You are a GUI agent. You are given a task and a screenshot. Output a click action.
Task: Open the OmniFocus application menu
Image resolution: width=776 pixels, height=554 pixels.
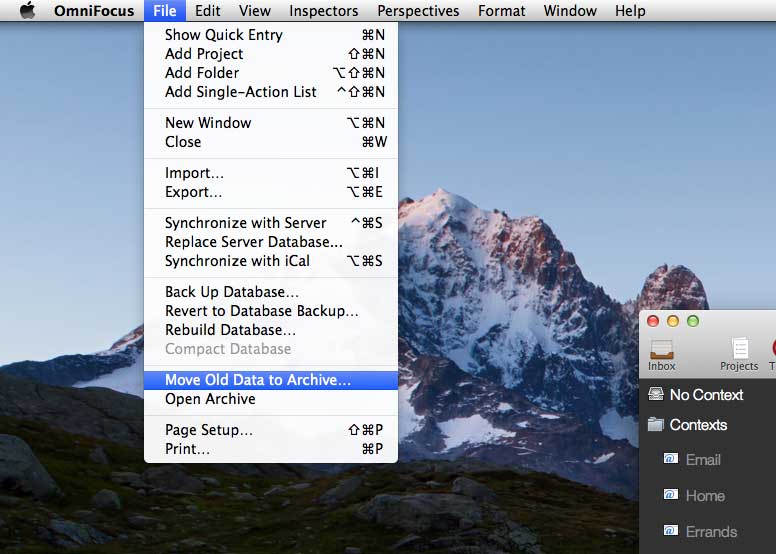94,10
